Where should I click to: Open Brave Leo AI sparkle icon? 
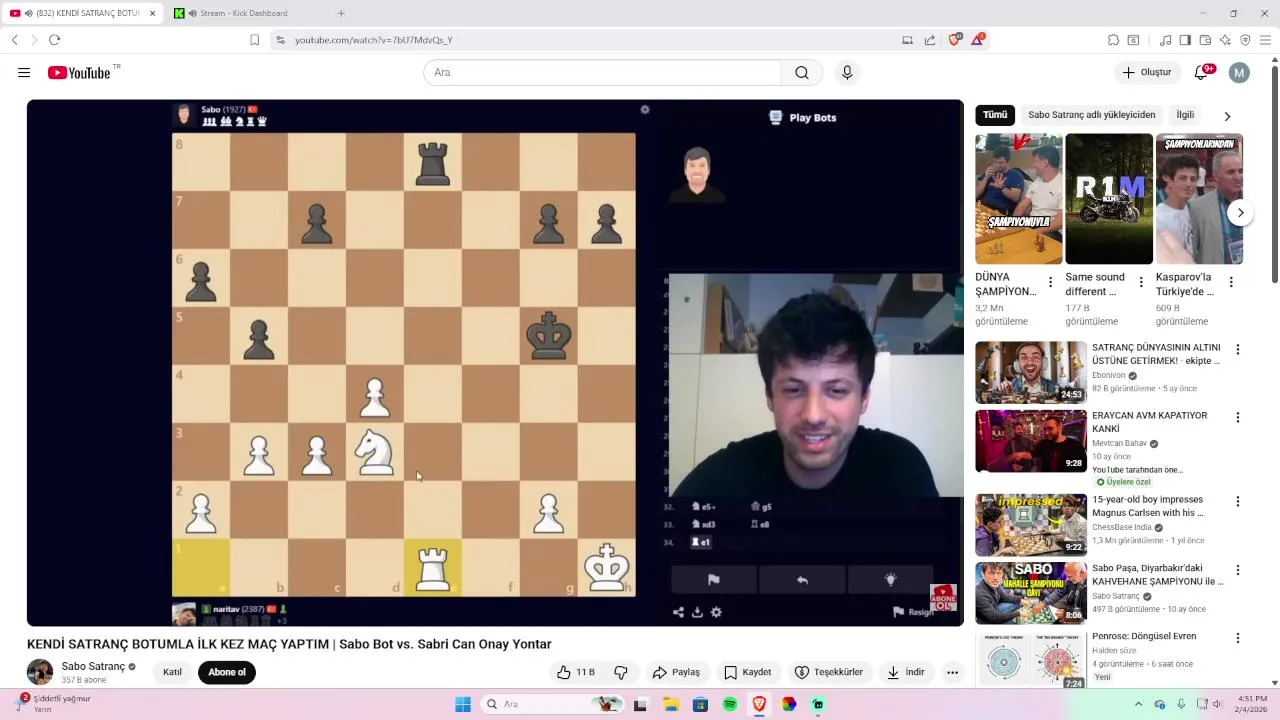(x=1225, y=40)
